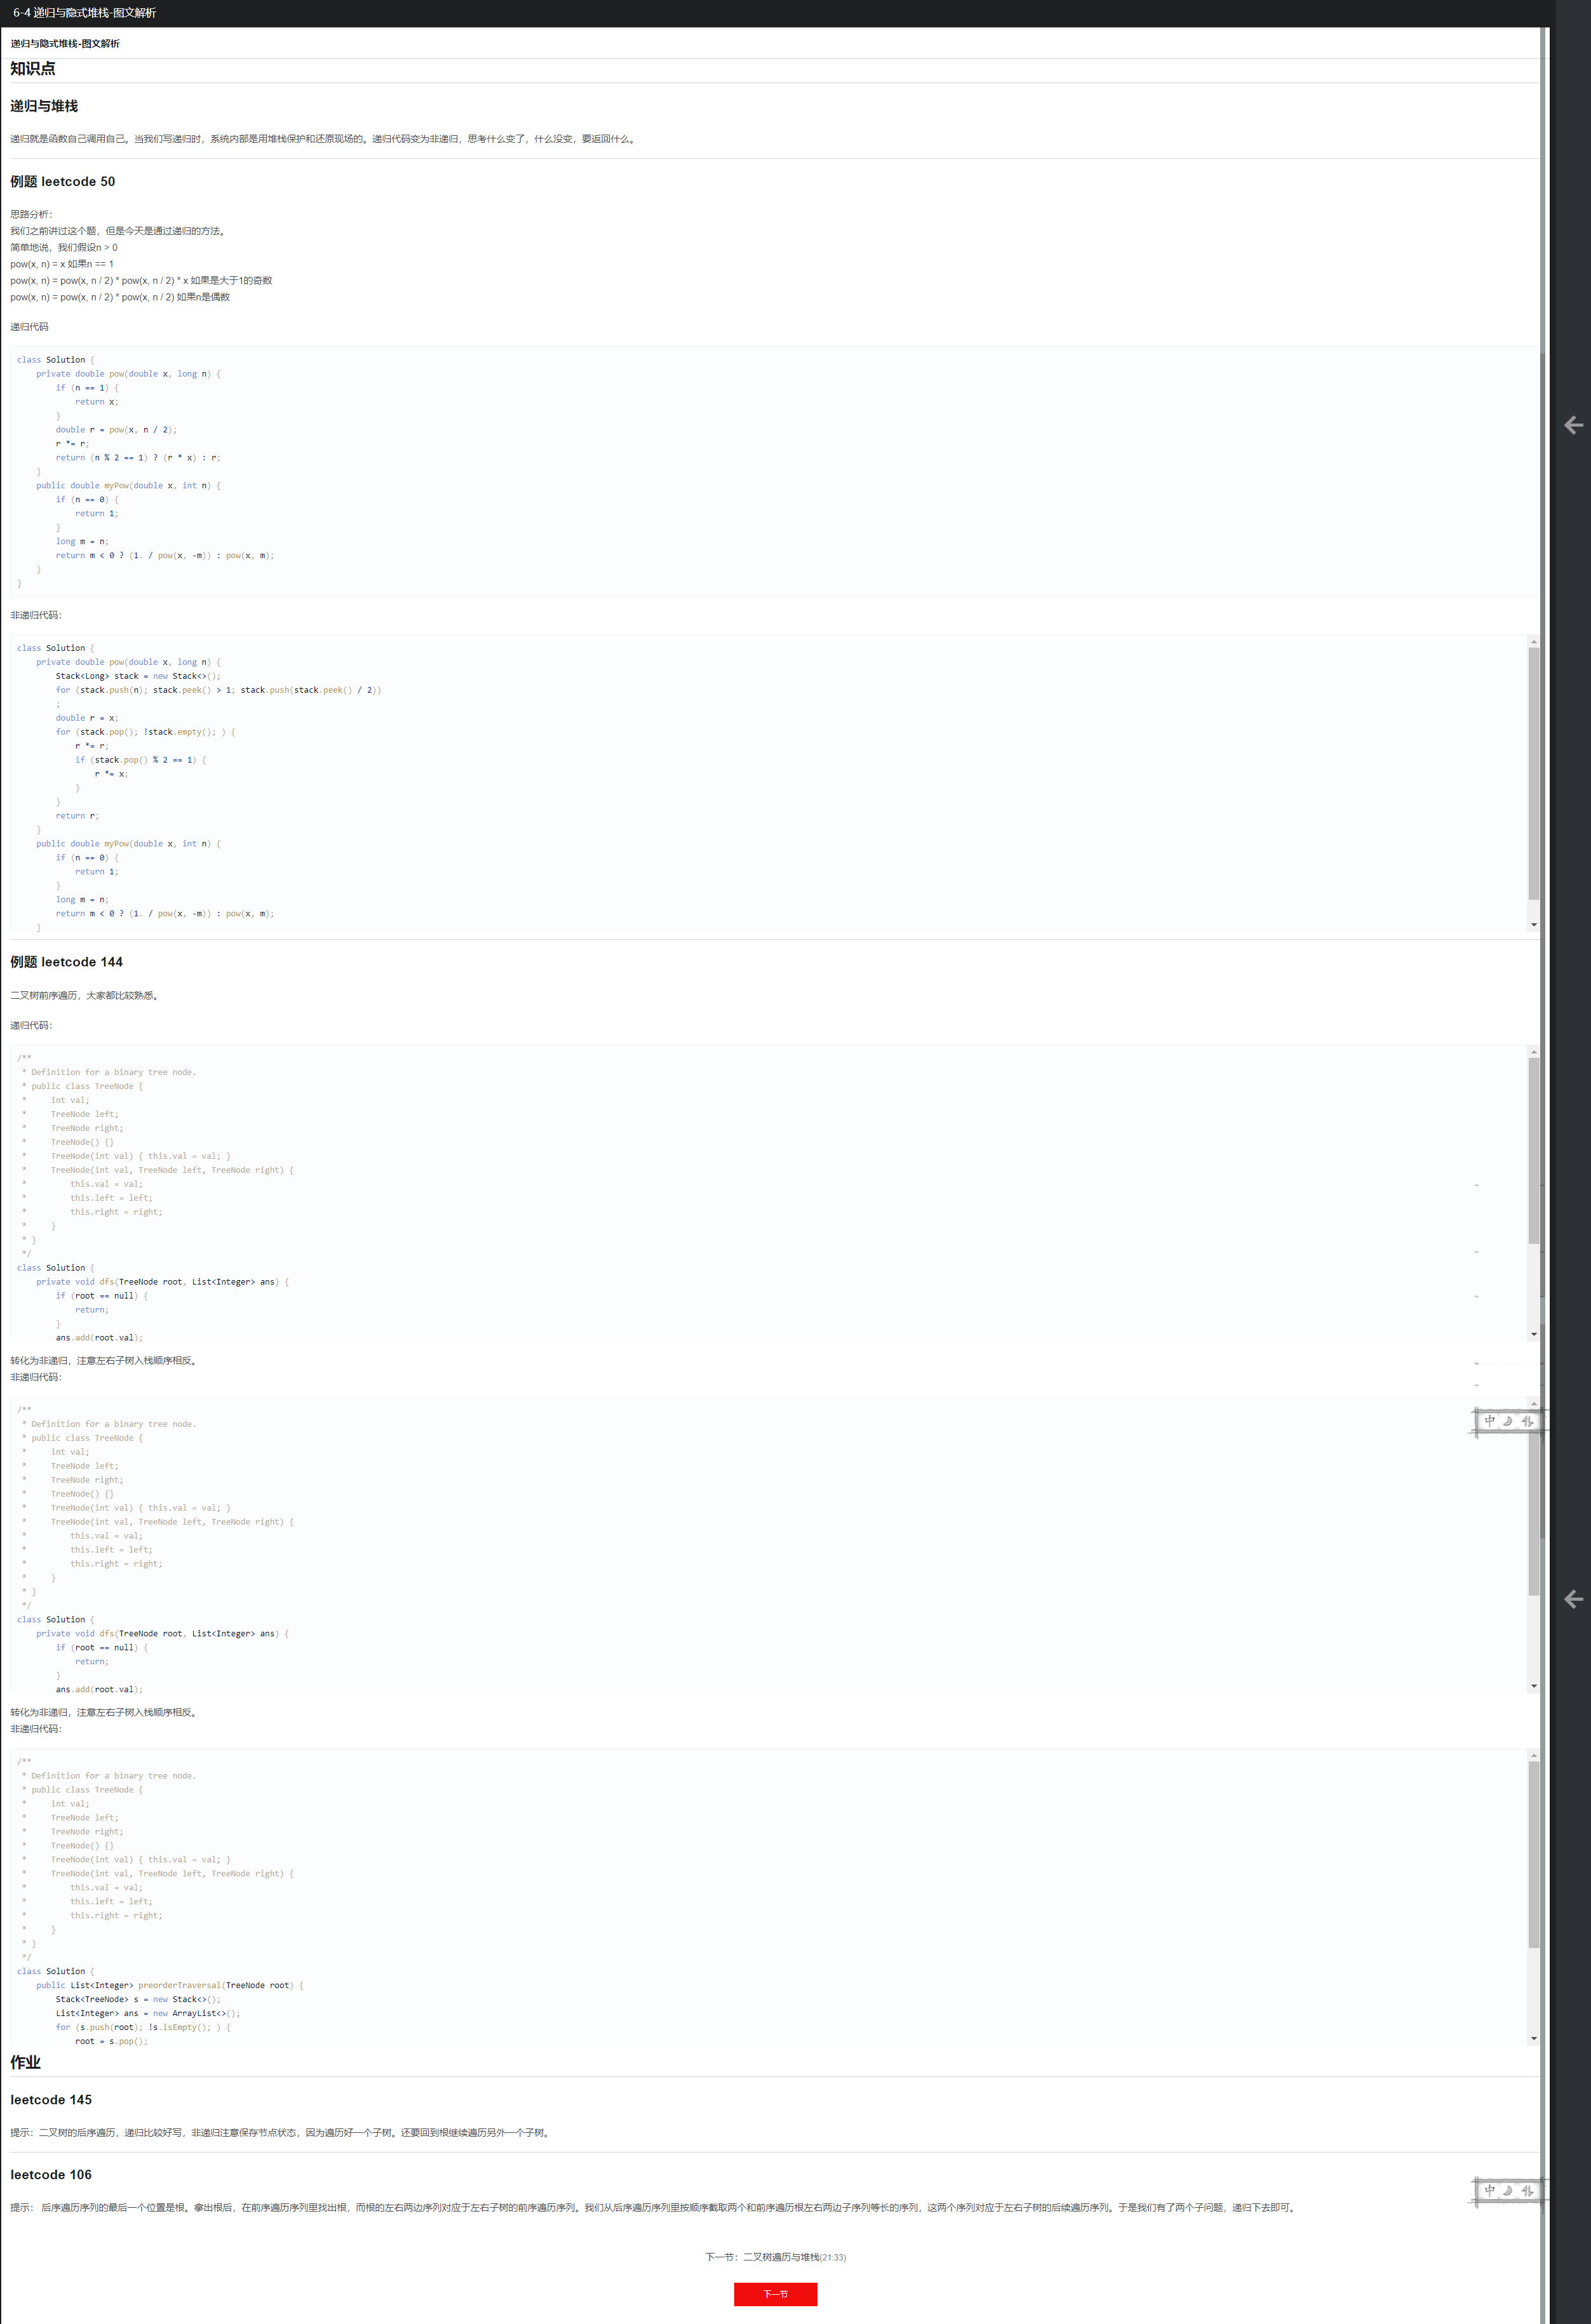Click the back arrow beside the recursive pow code

[x=1573, y=425]
